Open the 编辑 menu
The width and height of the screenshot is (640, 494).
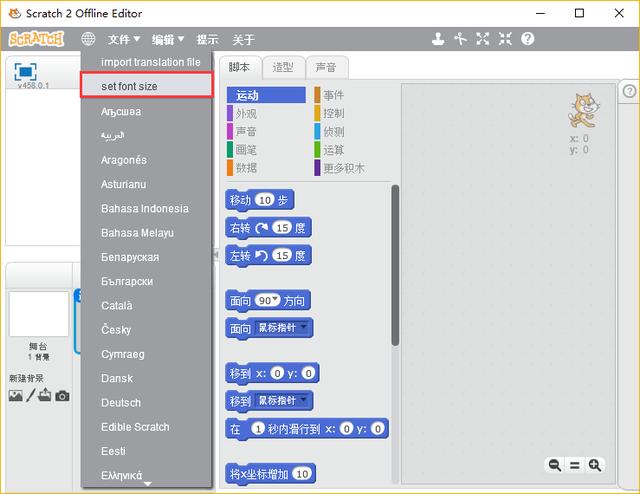tap(168, 40)
